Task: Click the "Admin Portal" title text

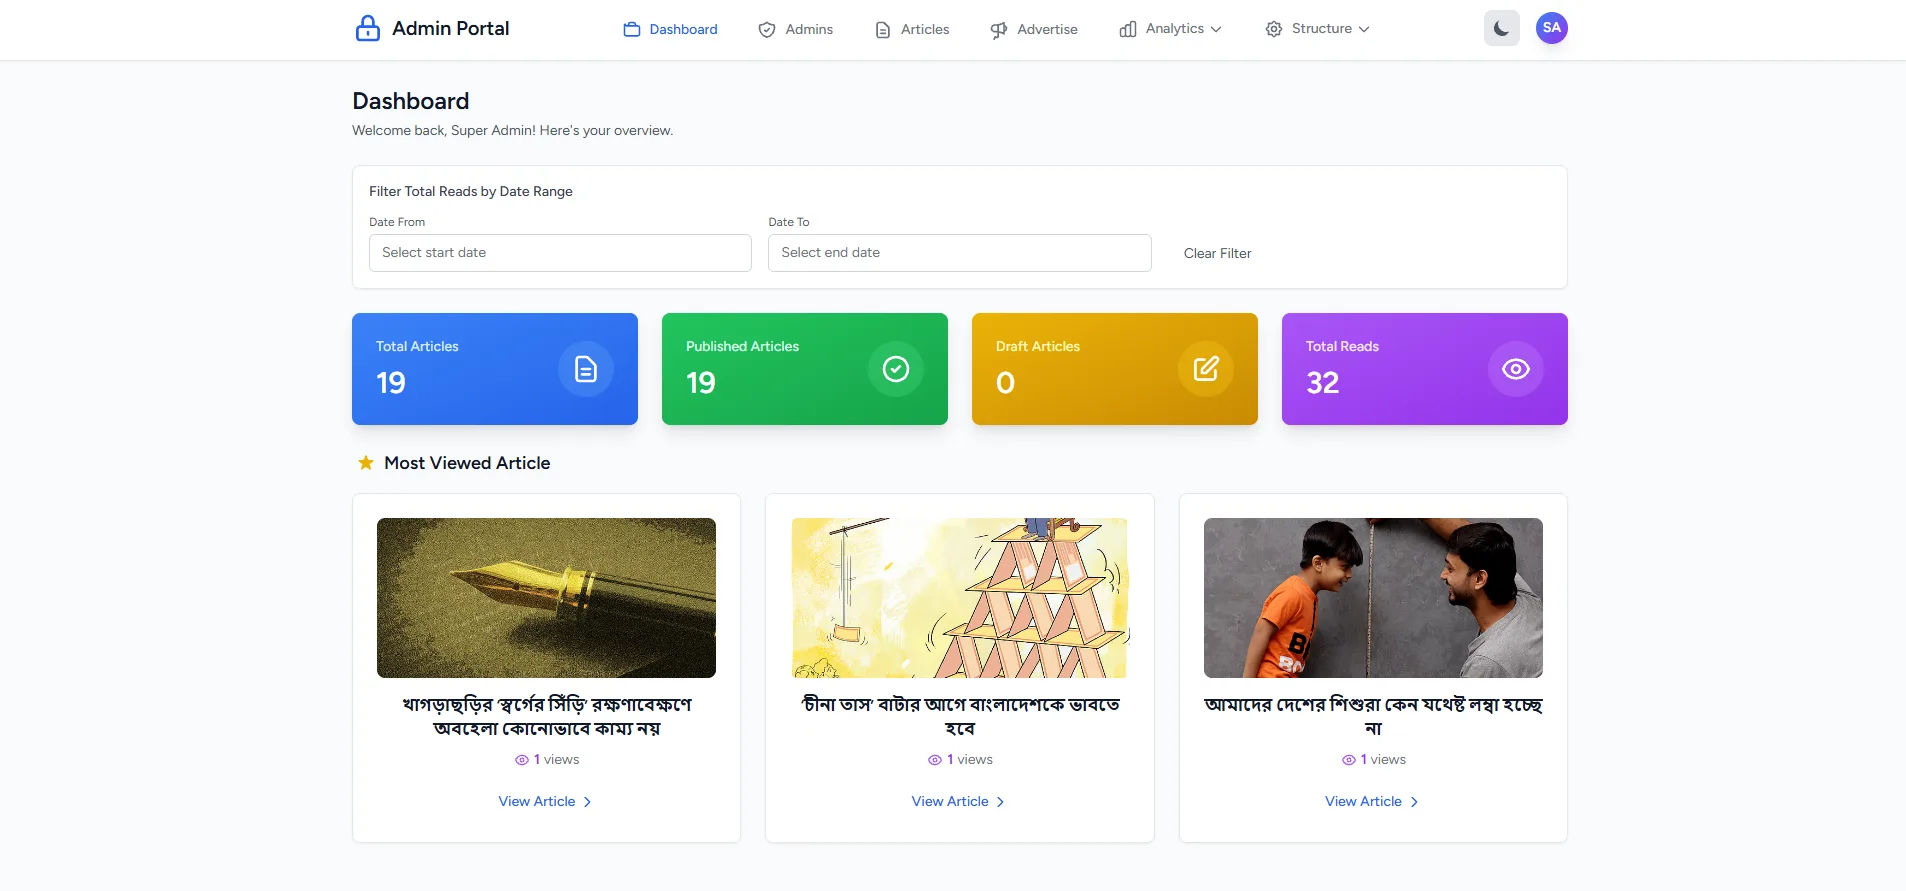Action: click(x=451, y=28)
